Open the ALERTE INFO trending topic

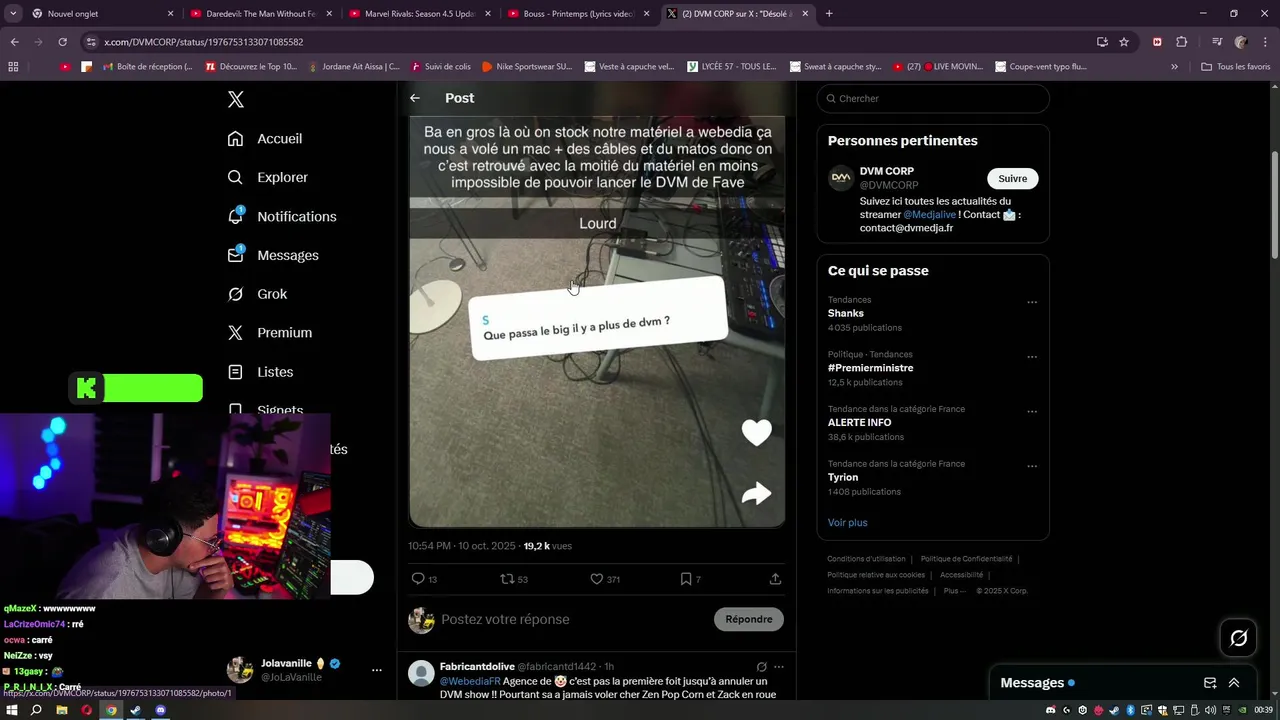pyautogui.click(x=859, y=423)
